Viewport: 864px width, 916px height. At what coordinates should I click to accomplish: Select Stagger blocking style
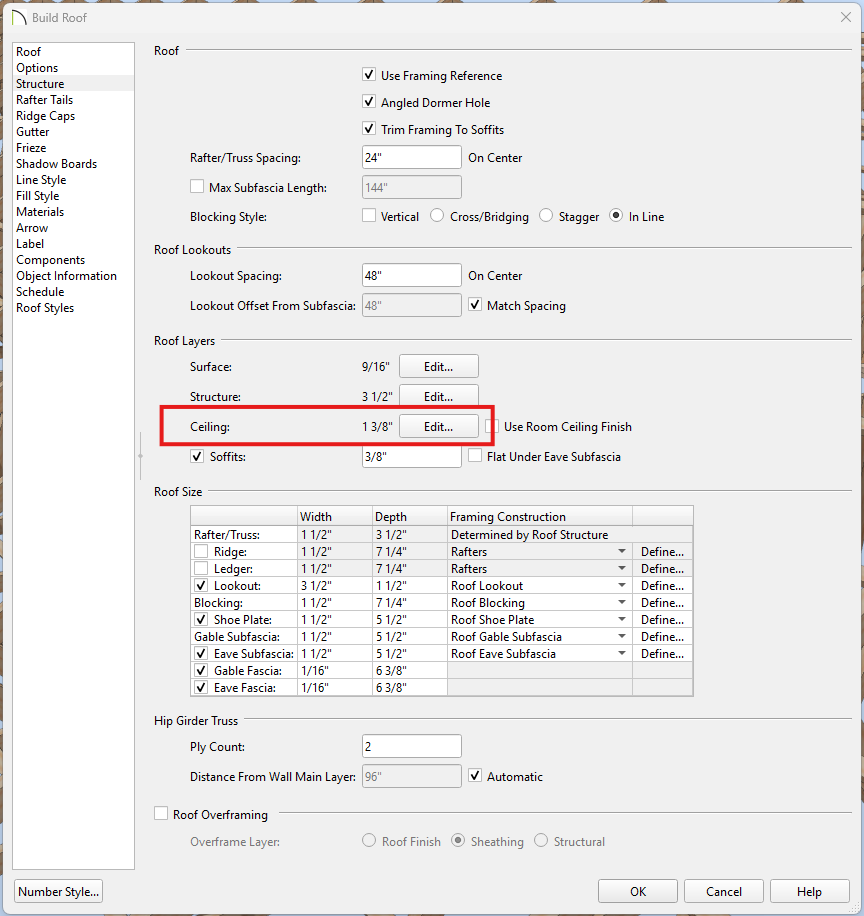546,216
